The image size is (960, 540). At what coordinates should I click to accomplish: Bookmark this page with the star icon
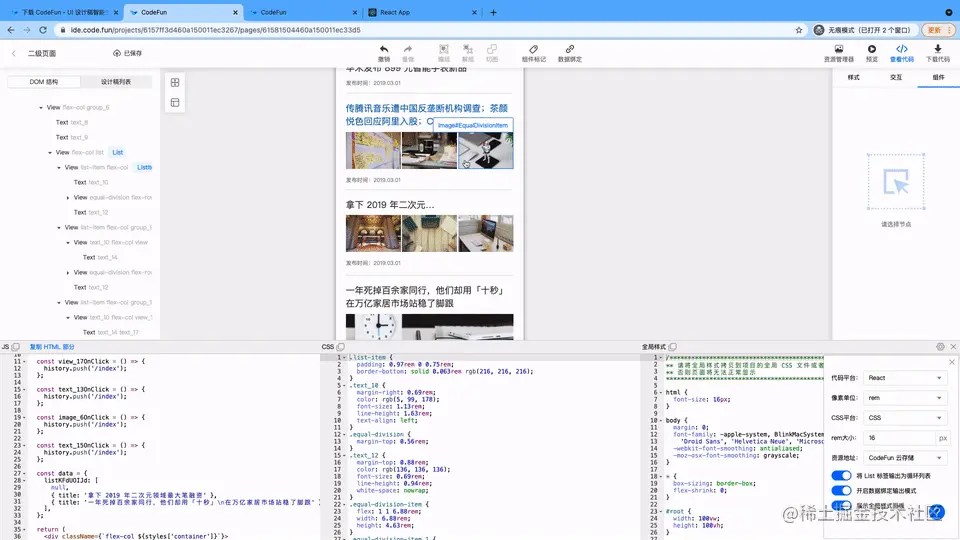click(799, 30)
